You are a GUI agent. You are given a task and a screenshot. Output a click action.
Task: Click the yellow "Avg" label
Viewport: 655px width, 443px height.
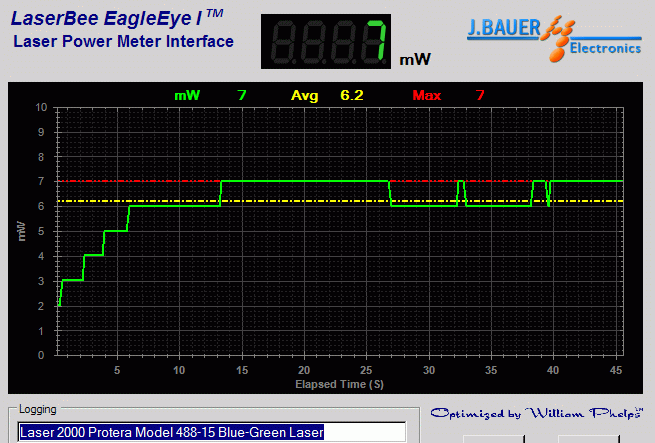305,96
